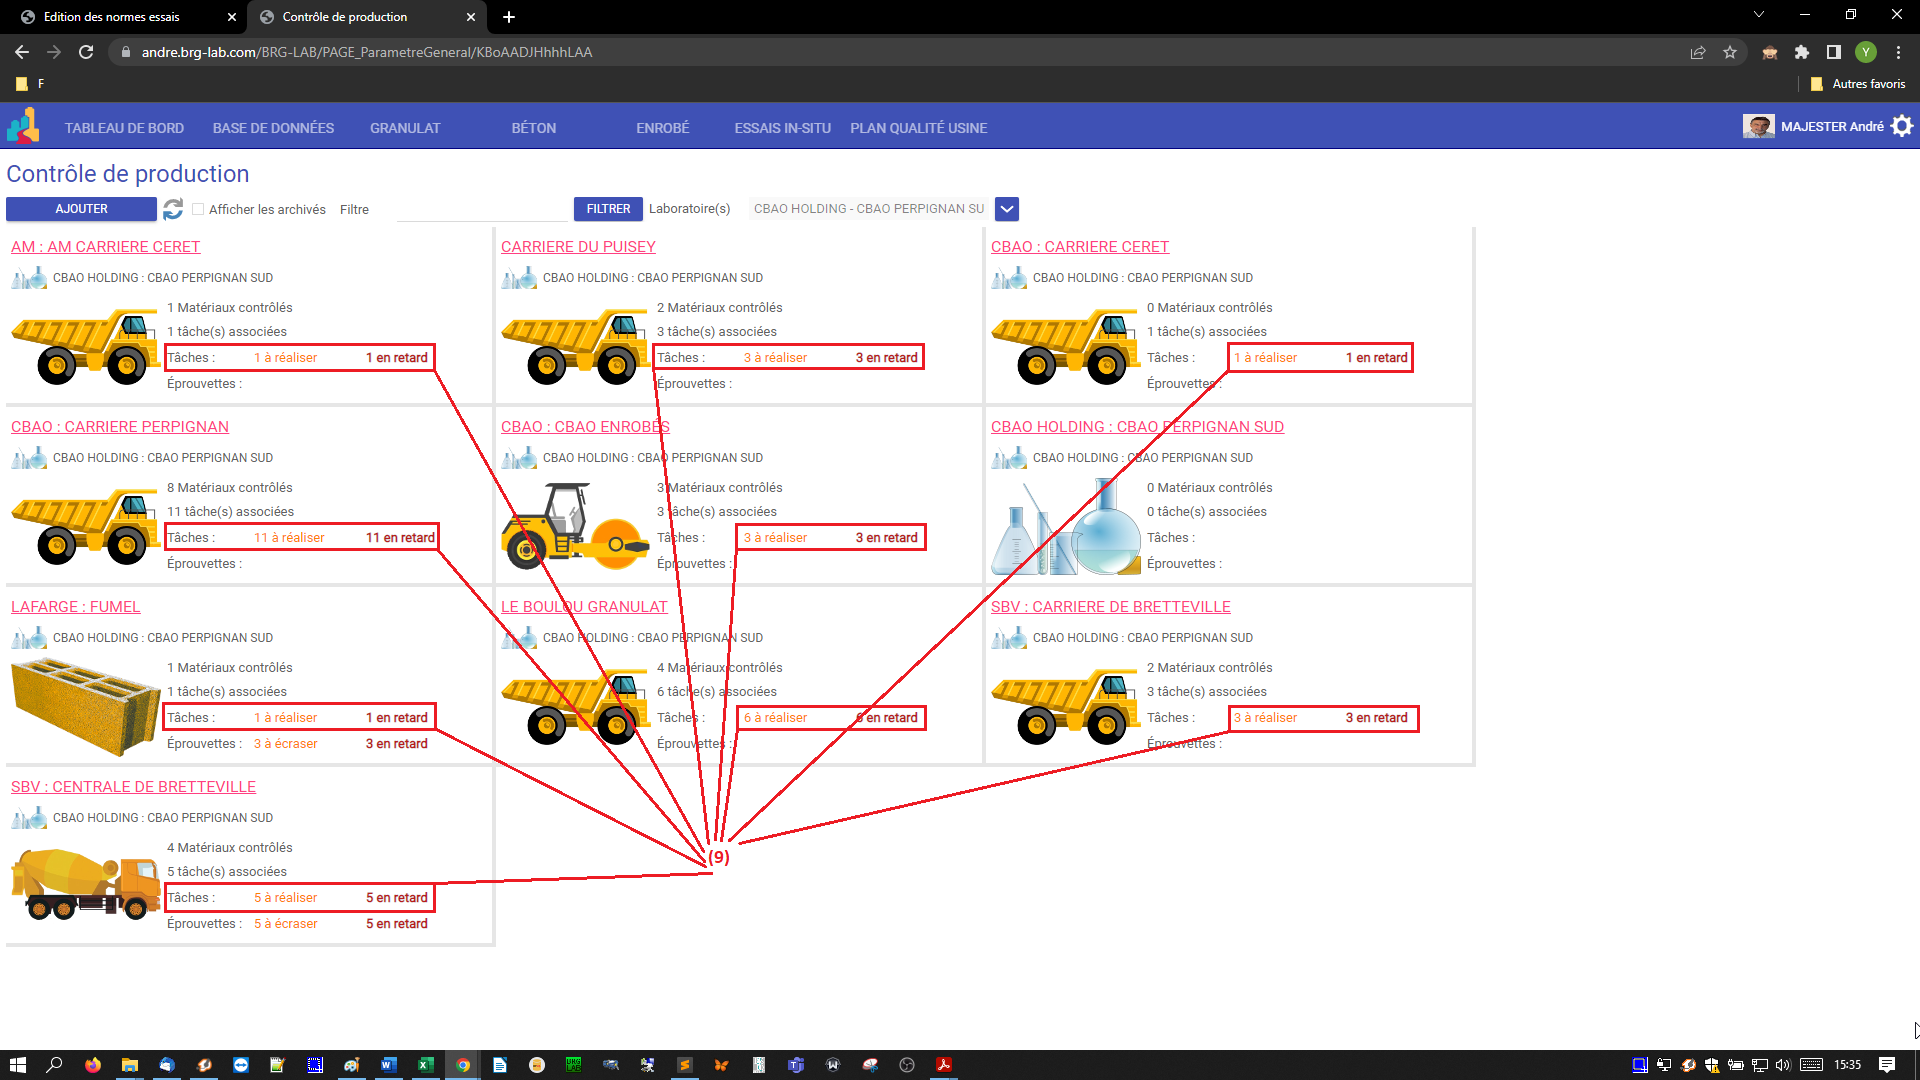The image size is (1920, 1080).
Task: Click the lab icon beside AM CARRIERE CERET's laboratory
Action: point(29,278)
